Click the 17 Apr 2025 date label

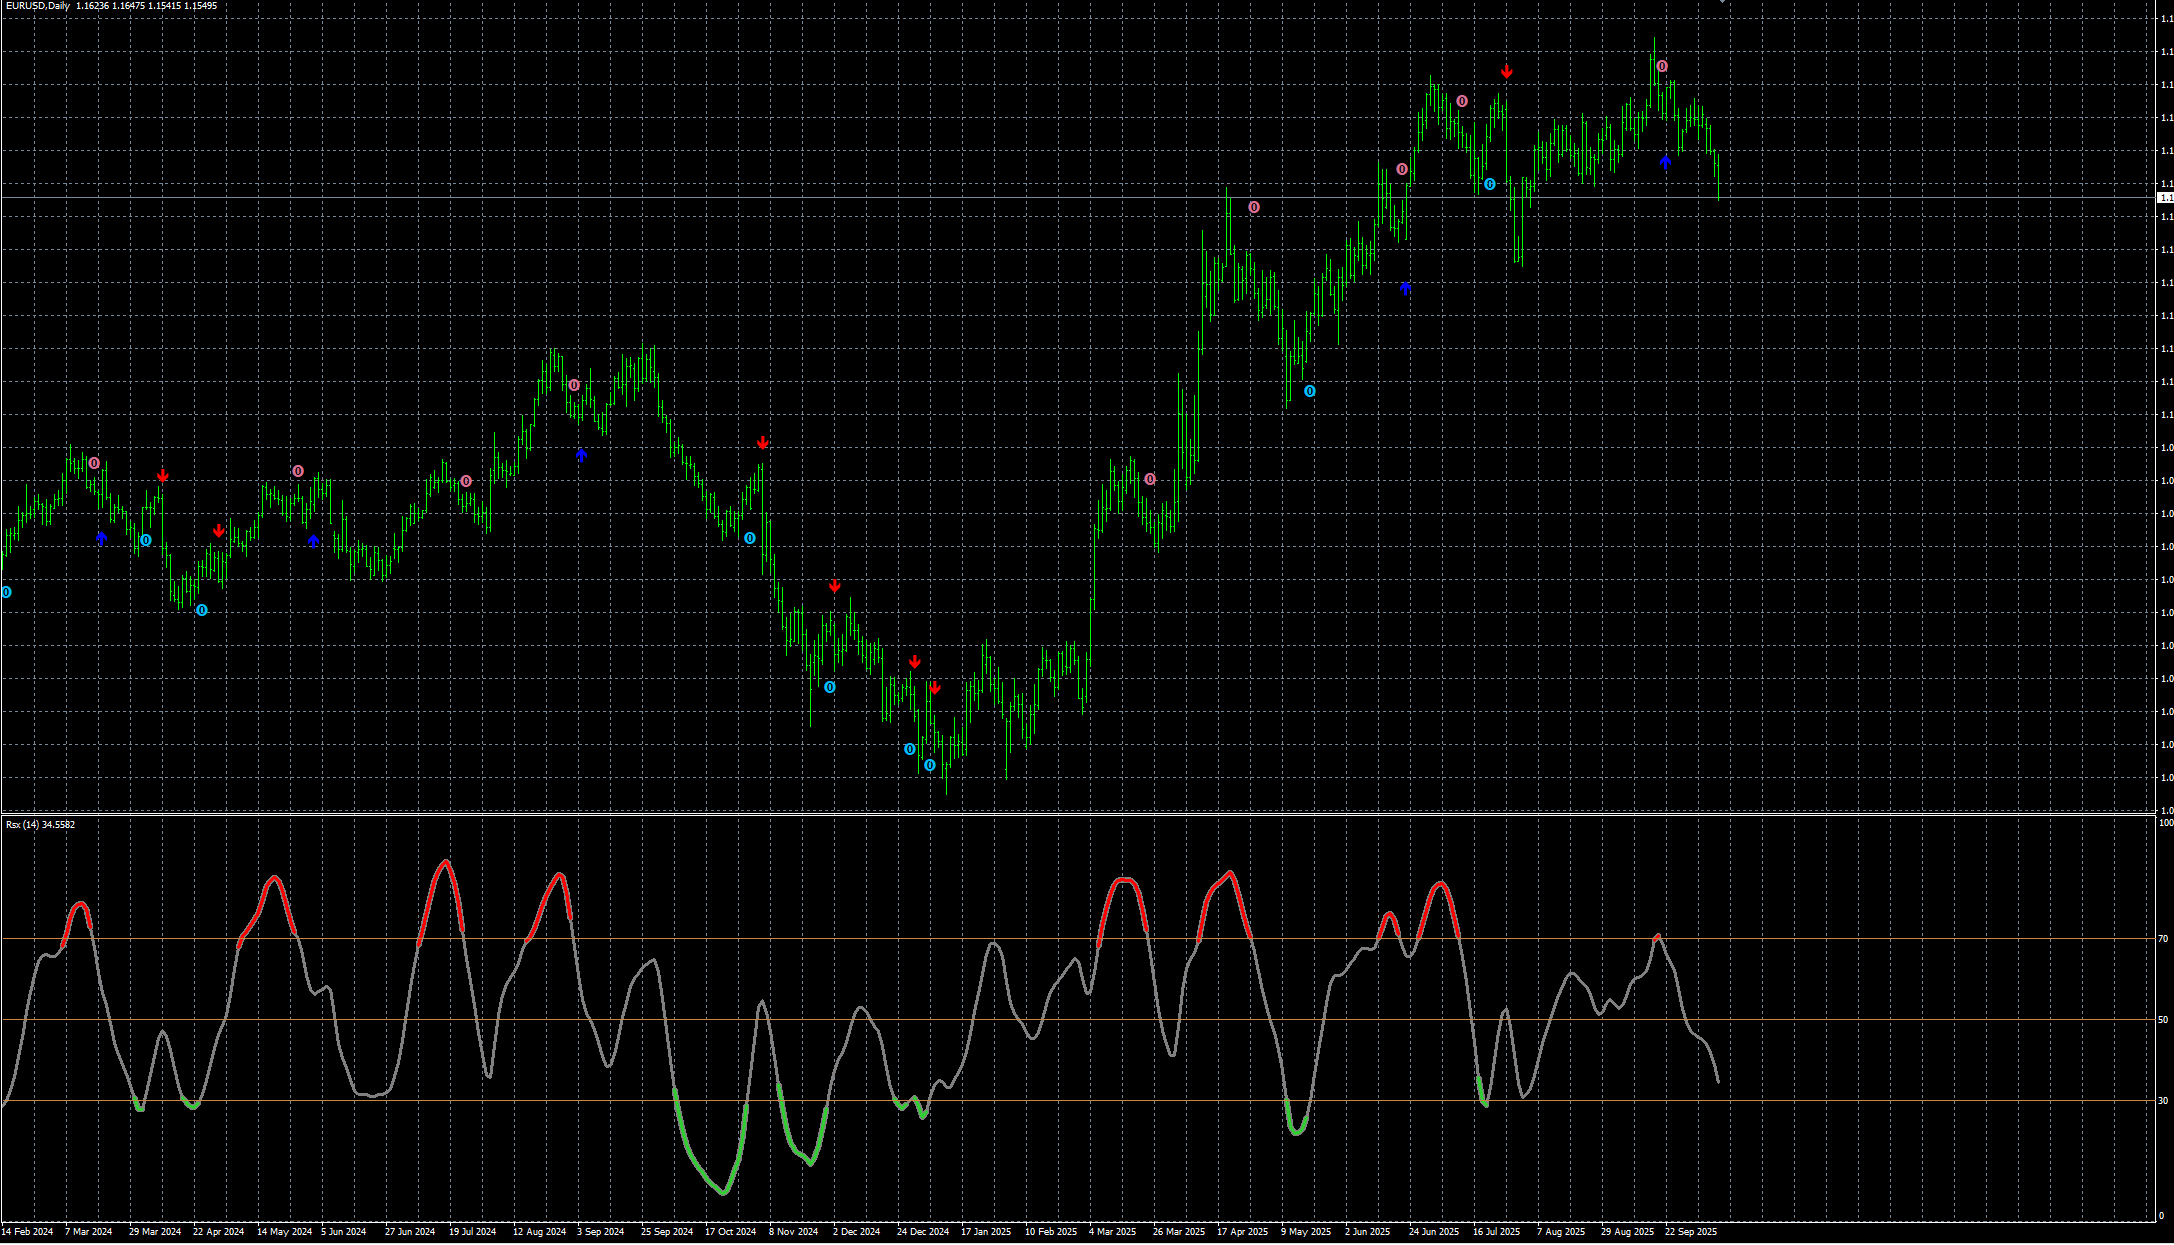[1242, 1232]
